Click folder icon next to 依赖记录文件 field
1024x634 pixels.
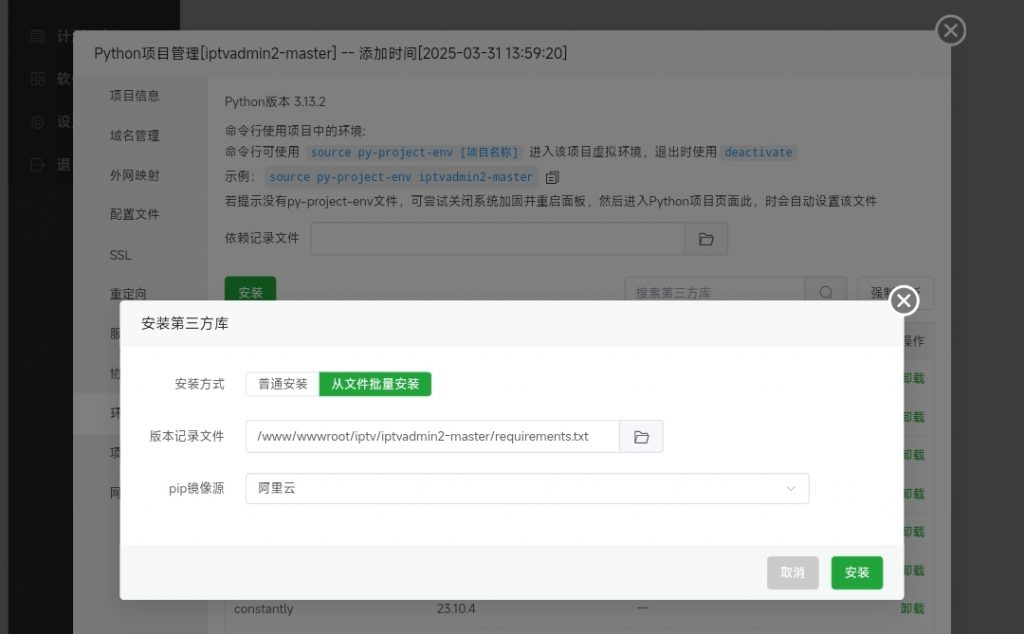coord(706,239)
